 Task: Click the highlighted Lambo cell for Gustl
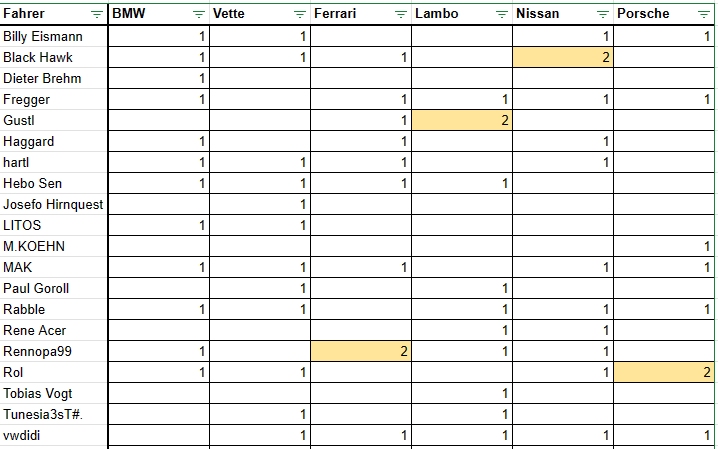[x=461, y=120]
